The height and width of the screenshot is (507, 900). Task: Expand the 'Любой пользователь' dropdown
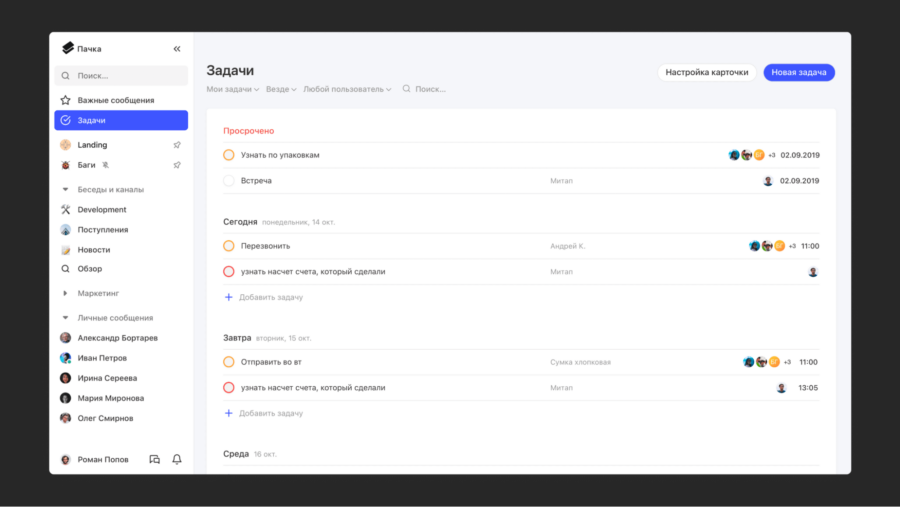pos(347,89)
